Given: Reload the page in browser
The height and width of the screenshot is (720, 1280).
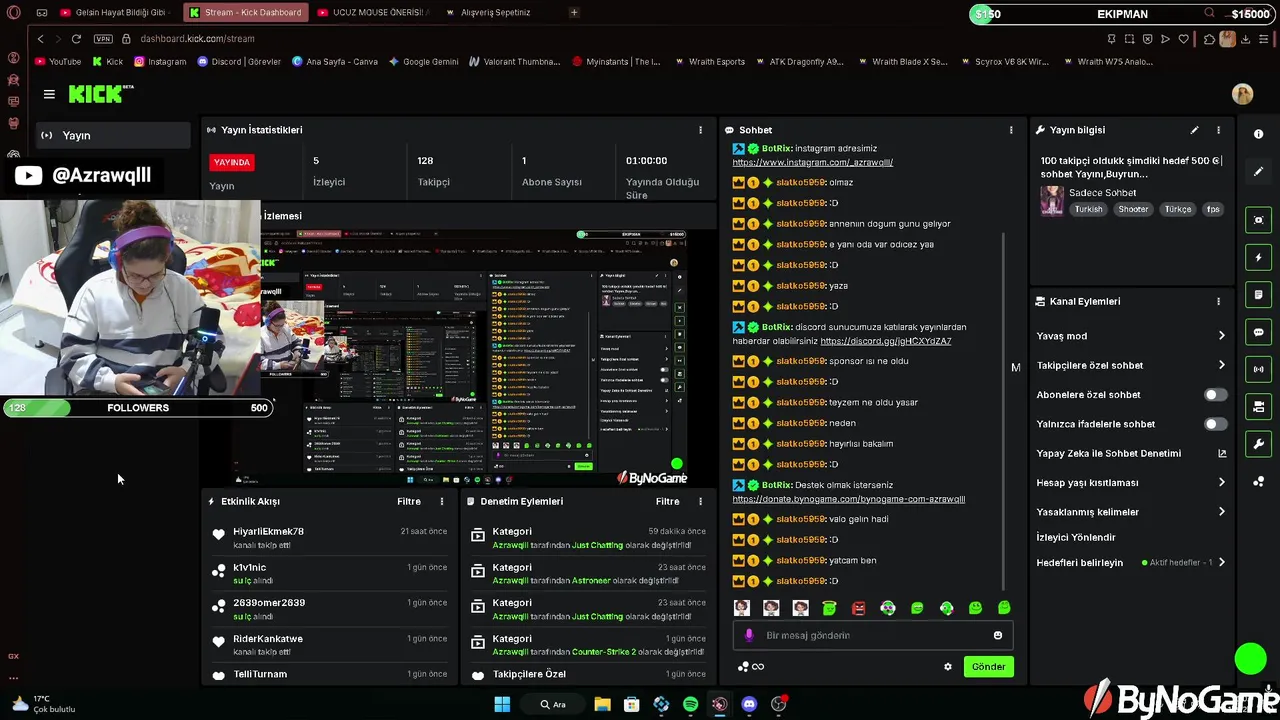Looking at the screenshot, I should (x=76, y=39).
